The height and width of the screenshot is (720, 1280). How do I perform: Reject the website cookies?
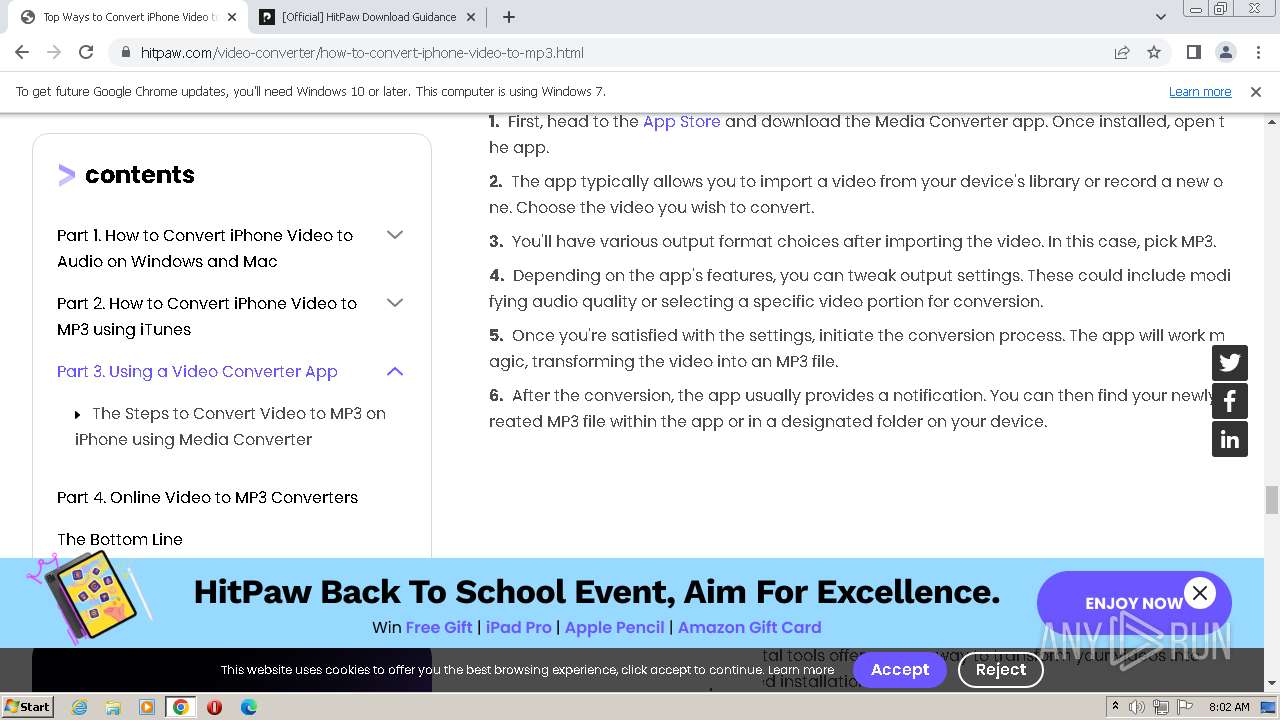pyautogui.click(x=1001, y=670)
